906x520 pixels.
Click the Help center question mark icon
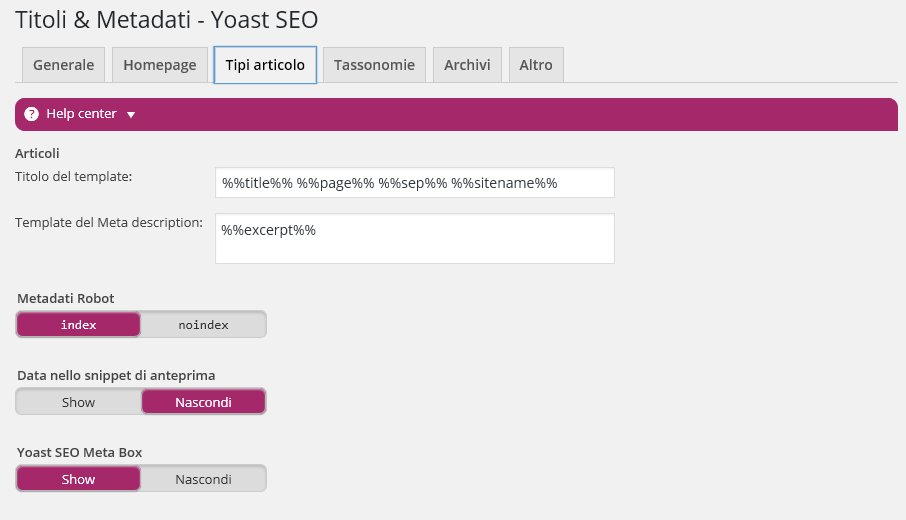click(x=32, y=114)
